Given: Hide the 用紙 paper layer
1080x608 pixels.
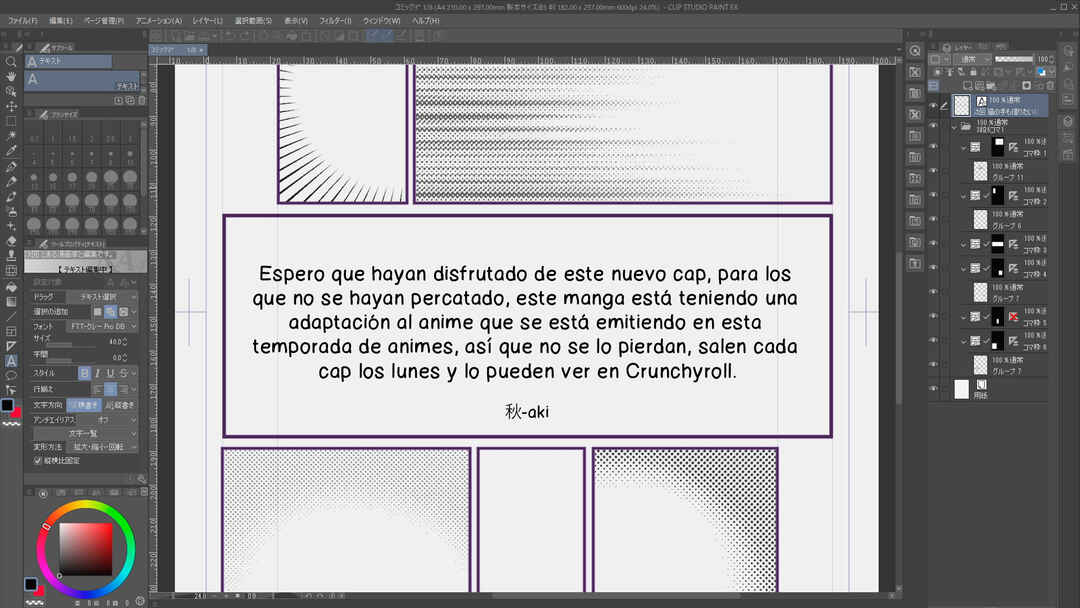Looking at the screenshot, I should (933, 389).
